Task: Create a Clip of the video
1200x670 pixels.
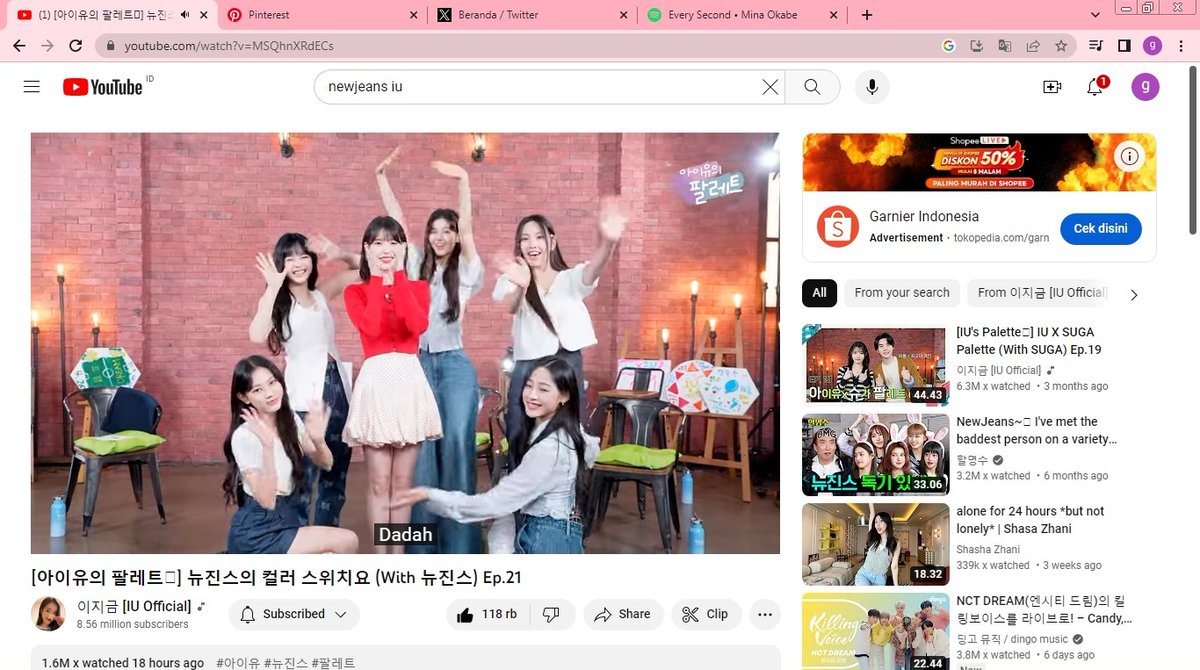Action: (x=706, y=614)
